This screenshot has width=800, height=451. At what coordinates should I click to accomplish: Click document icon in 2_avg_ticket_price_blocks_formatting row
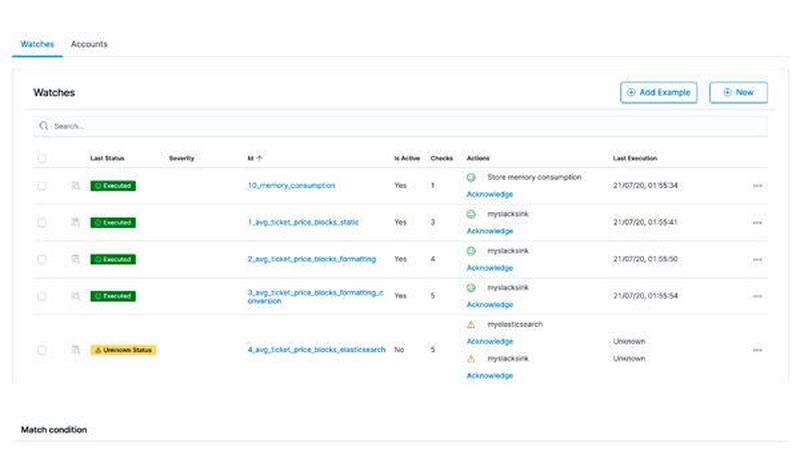pyautogui.click(x=76, y=259)
